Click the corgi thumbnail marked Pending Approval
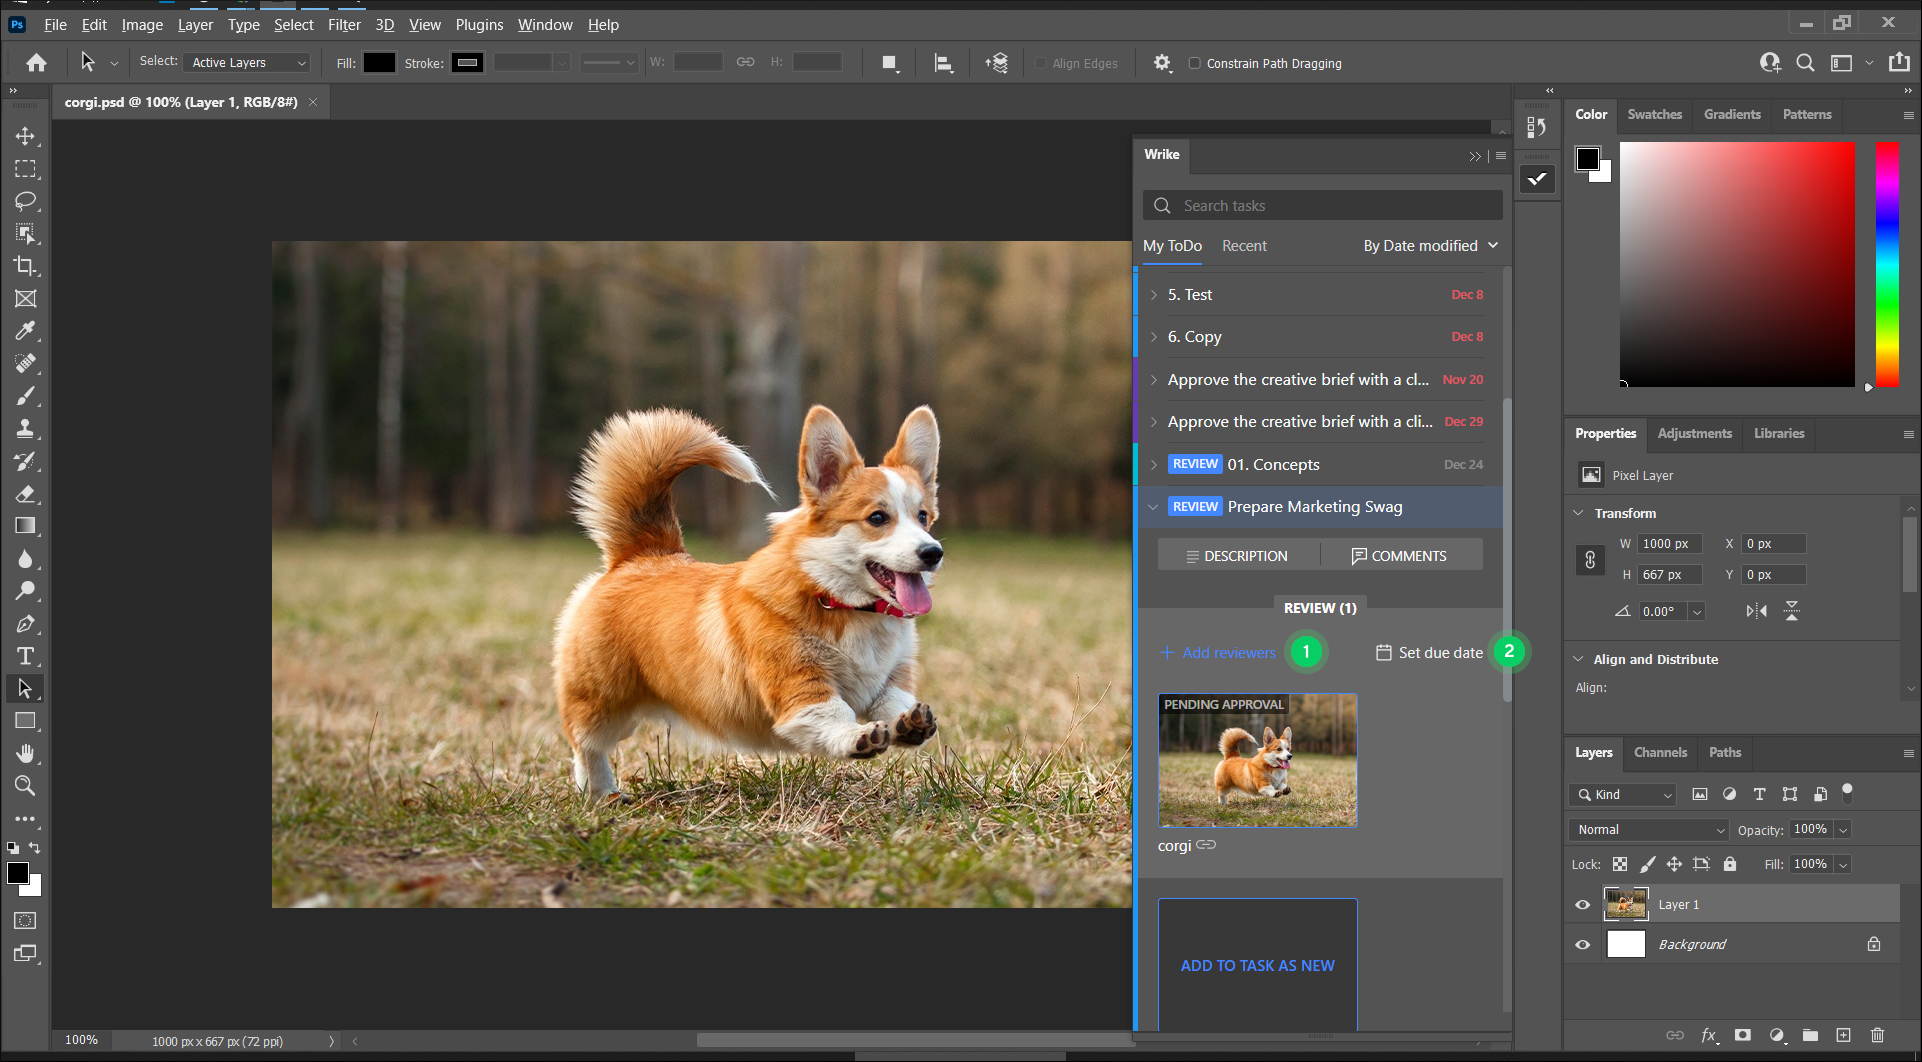Image resolution: width=1922 pixels, height=1062 pixels. pos(1257,760)
